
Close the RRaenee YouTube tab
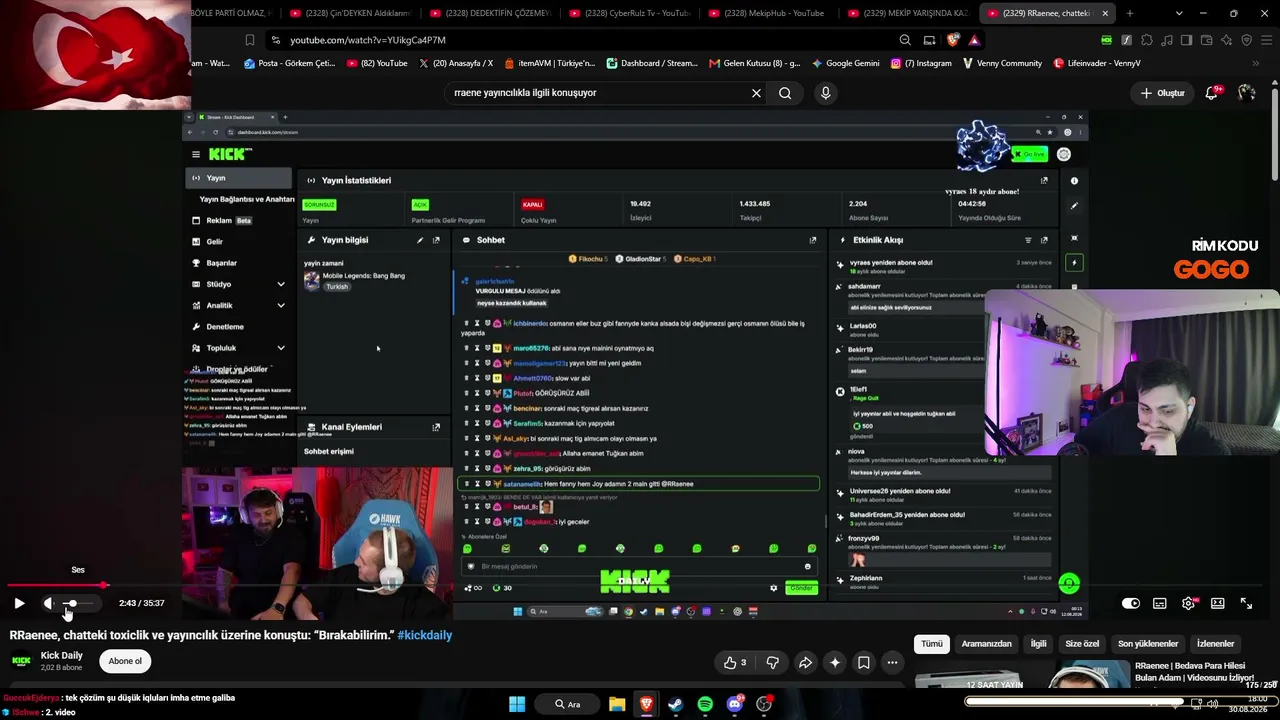(x=1106, y=13)
